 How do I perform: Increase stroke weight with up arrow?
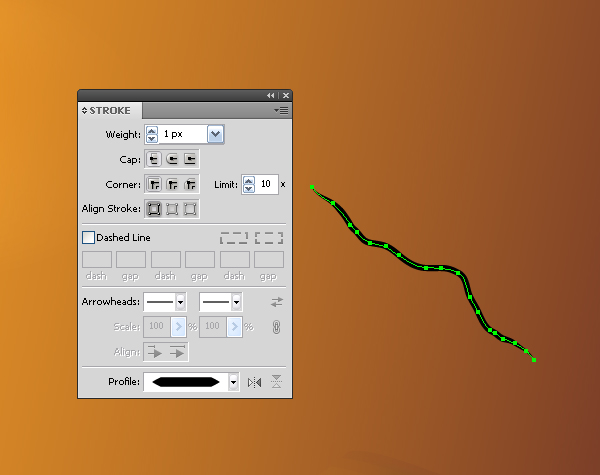(152, 130)
